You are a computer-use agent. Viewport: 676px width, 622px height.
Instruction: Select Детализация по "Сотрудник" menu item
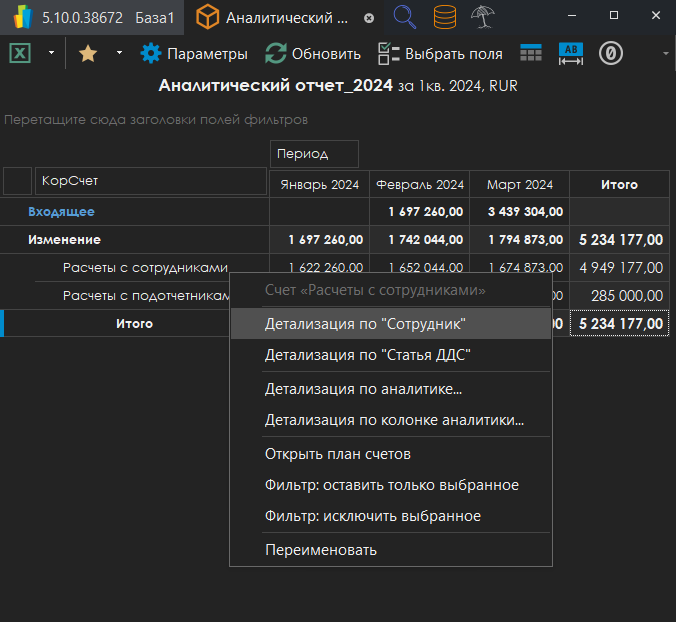(x=366, y=324)
